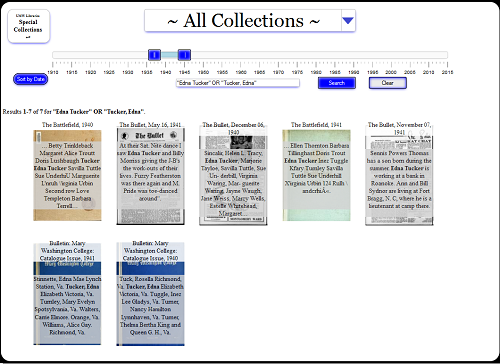
Task: Select the right date range slider handle
Action: tap(184, 55)
